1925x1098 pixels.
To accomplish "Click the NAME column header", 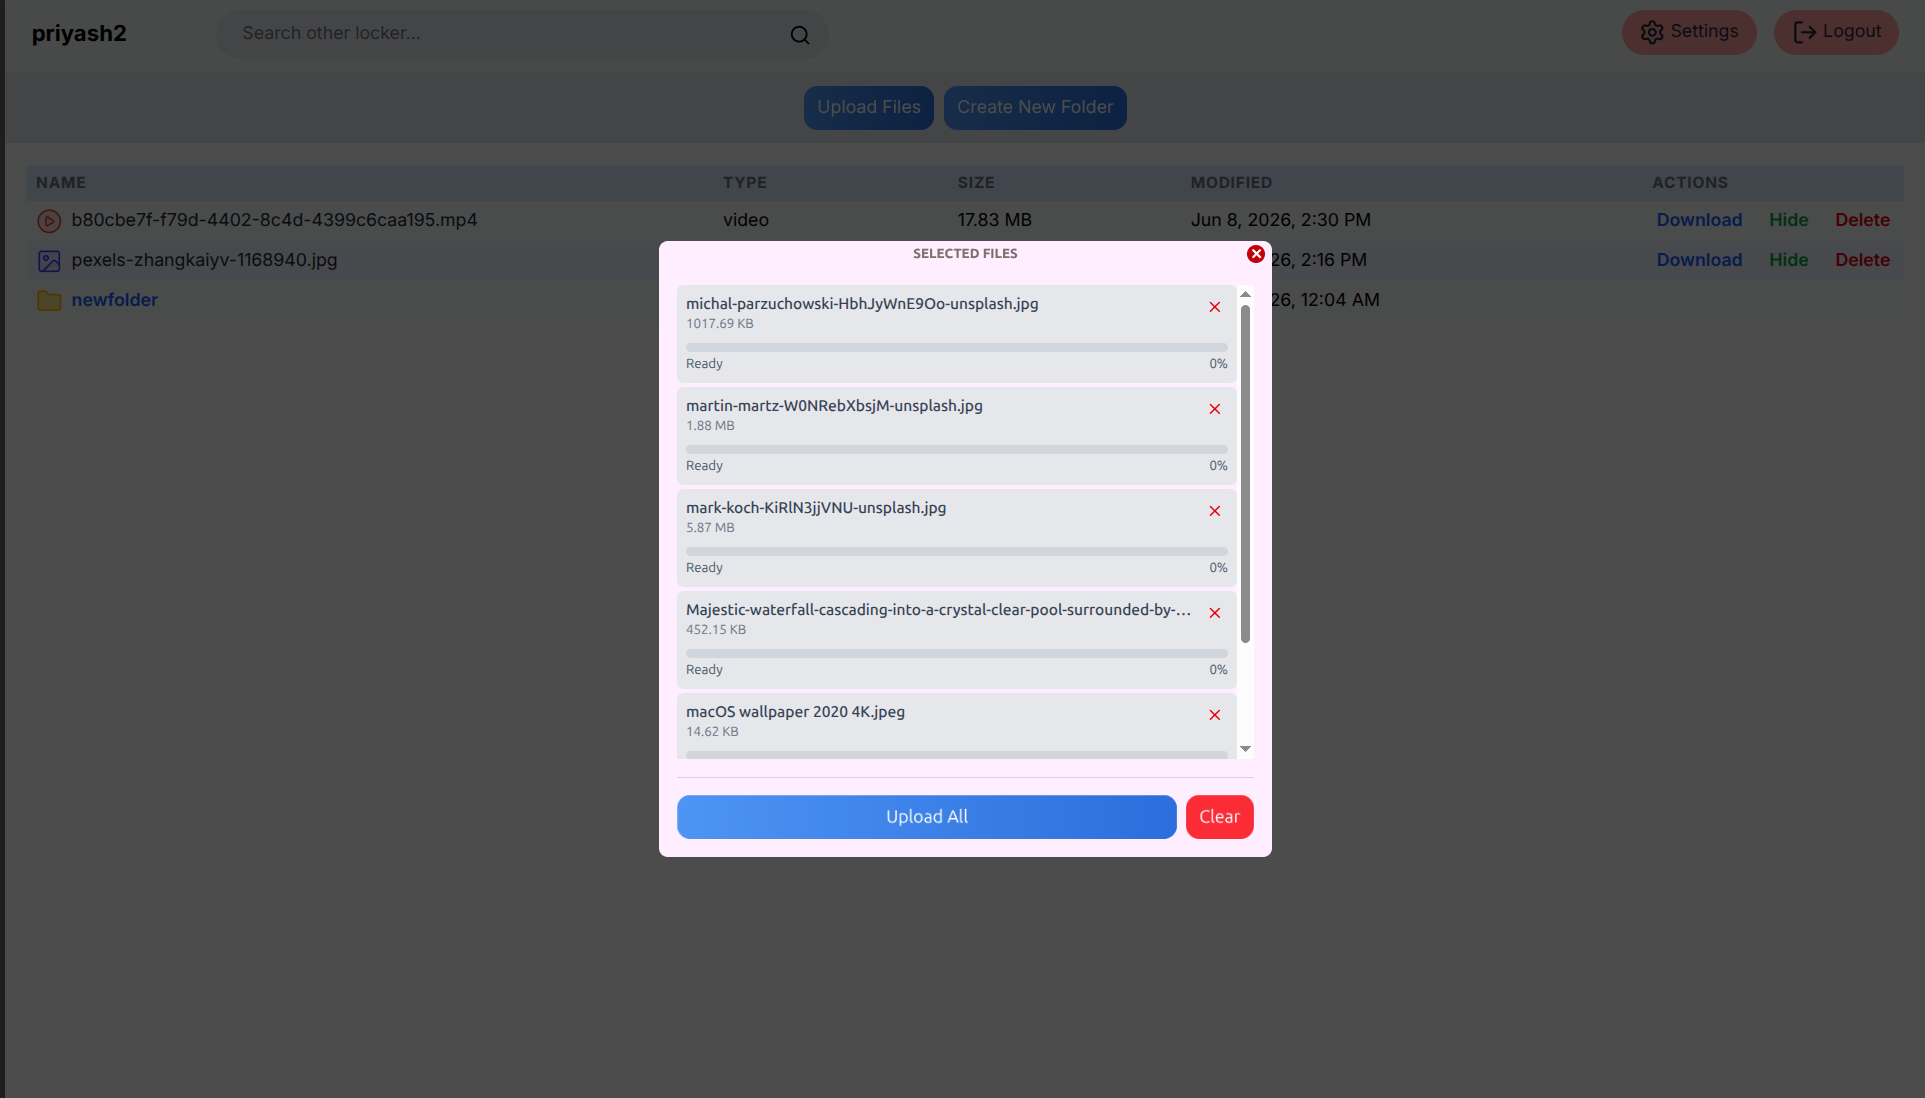I will click(x=61, y=183).
